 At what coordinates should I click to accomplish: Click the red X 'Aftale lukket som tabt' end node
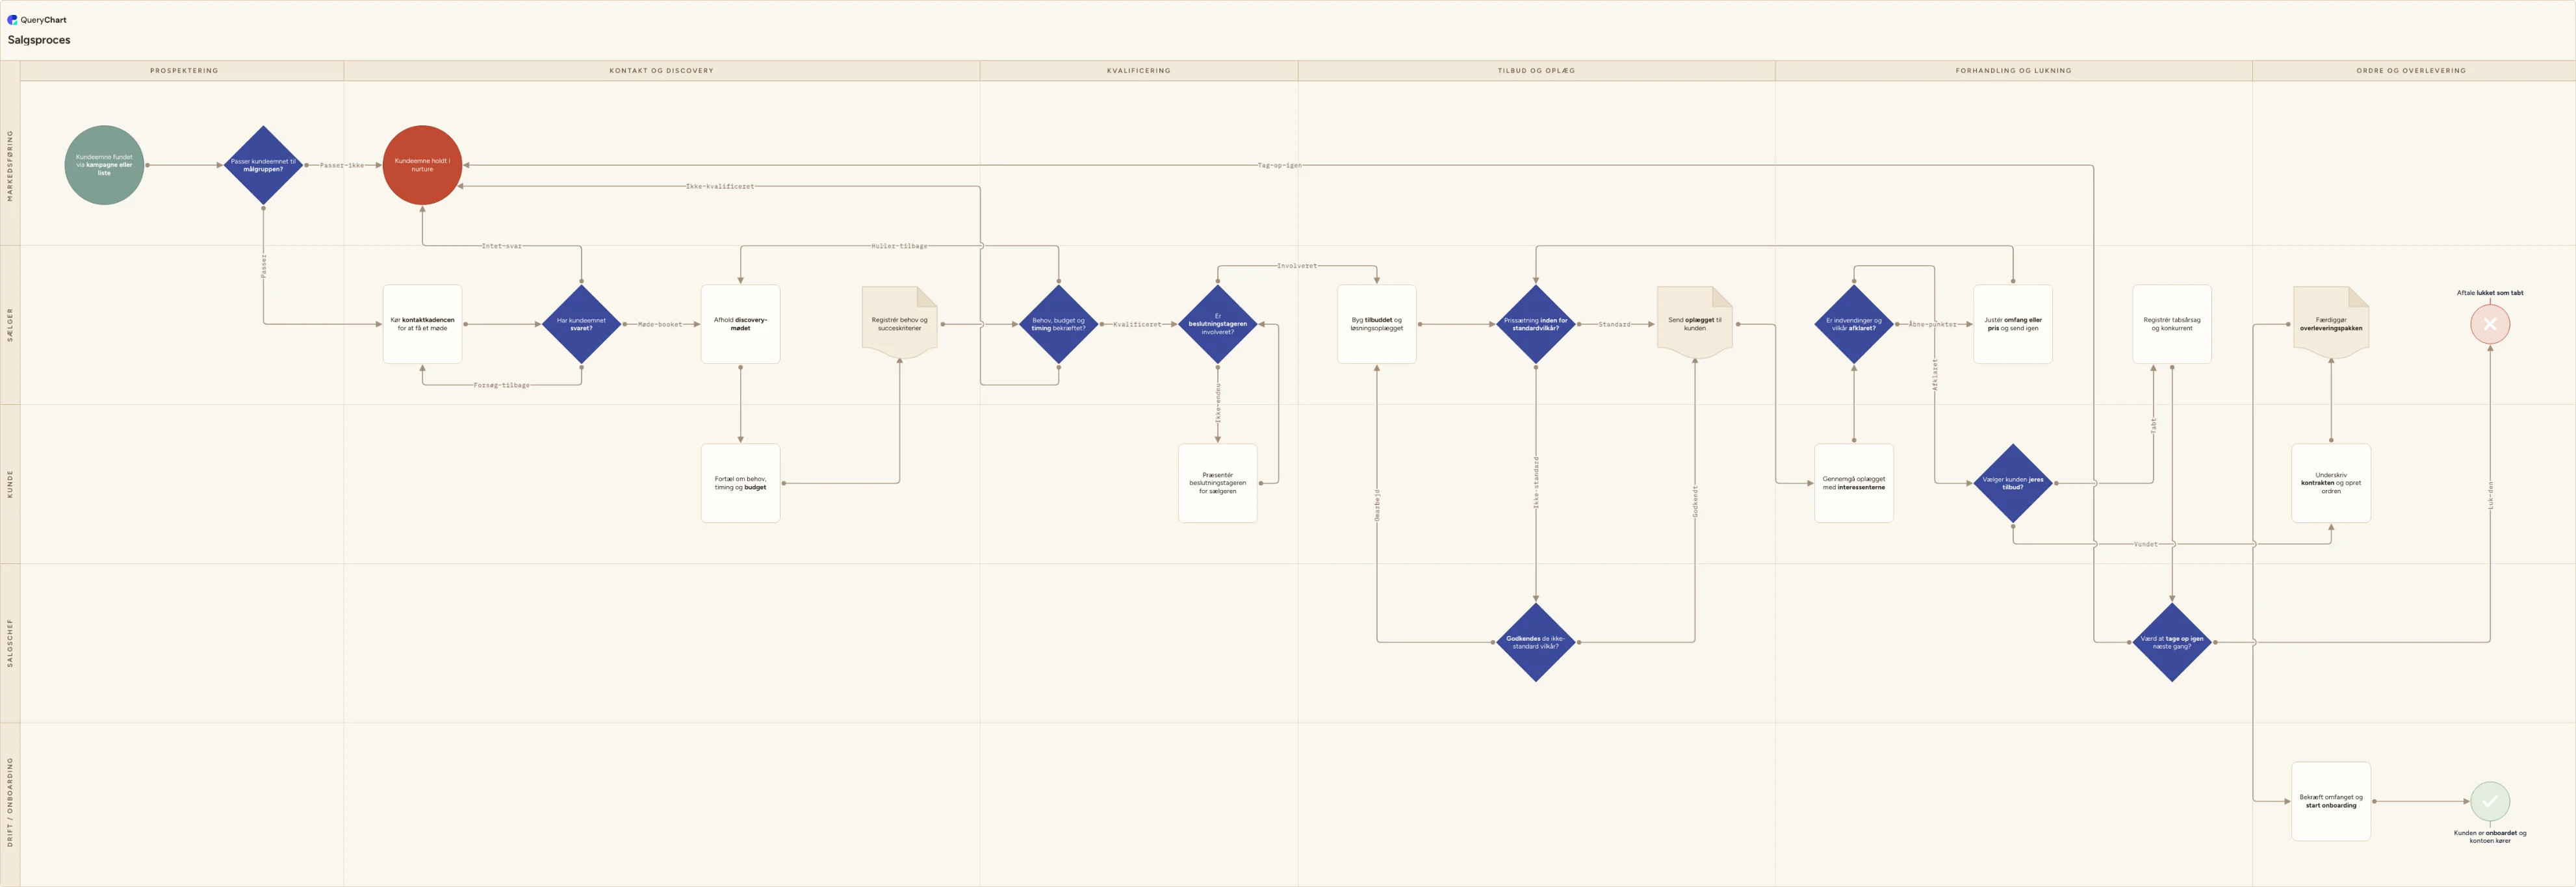[2490, 324]
